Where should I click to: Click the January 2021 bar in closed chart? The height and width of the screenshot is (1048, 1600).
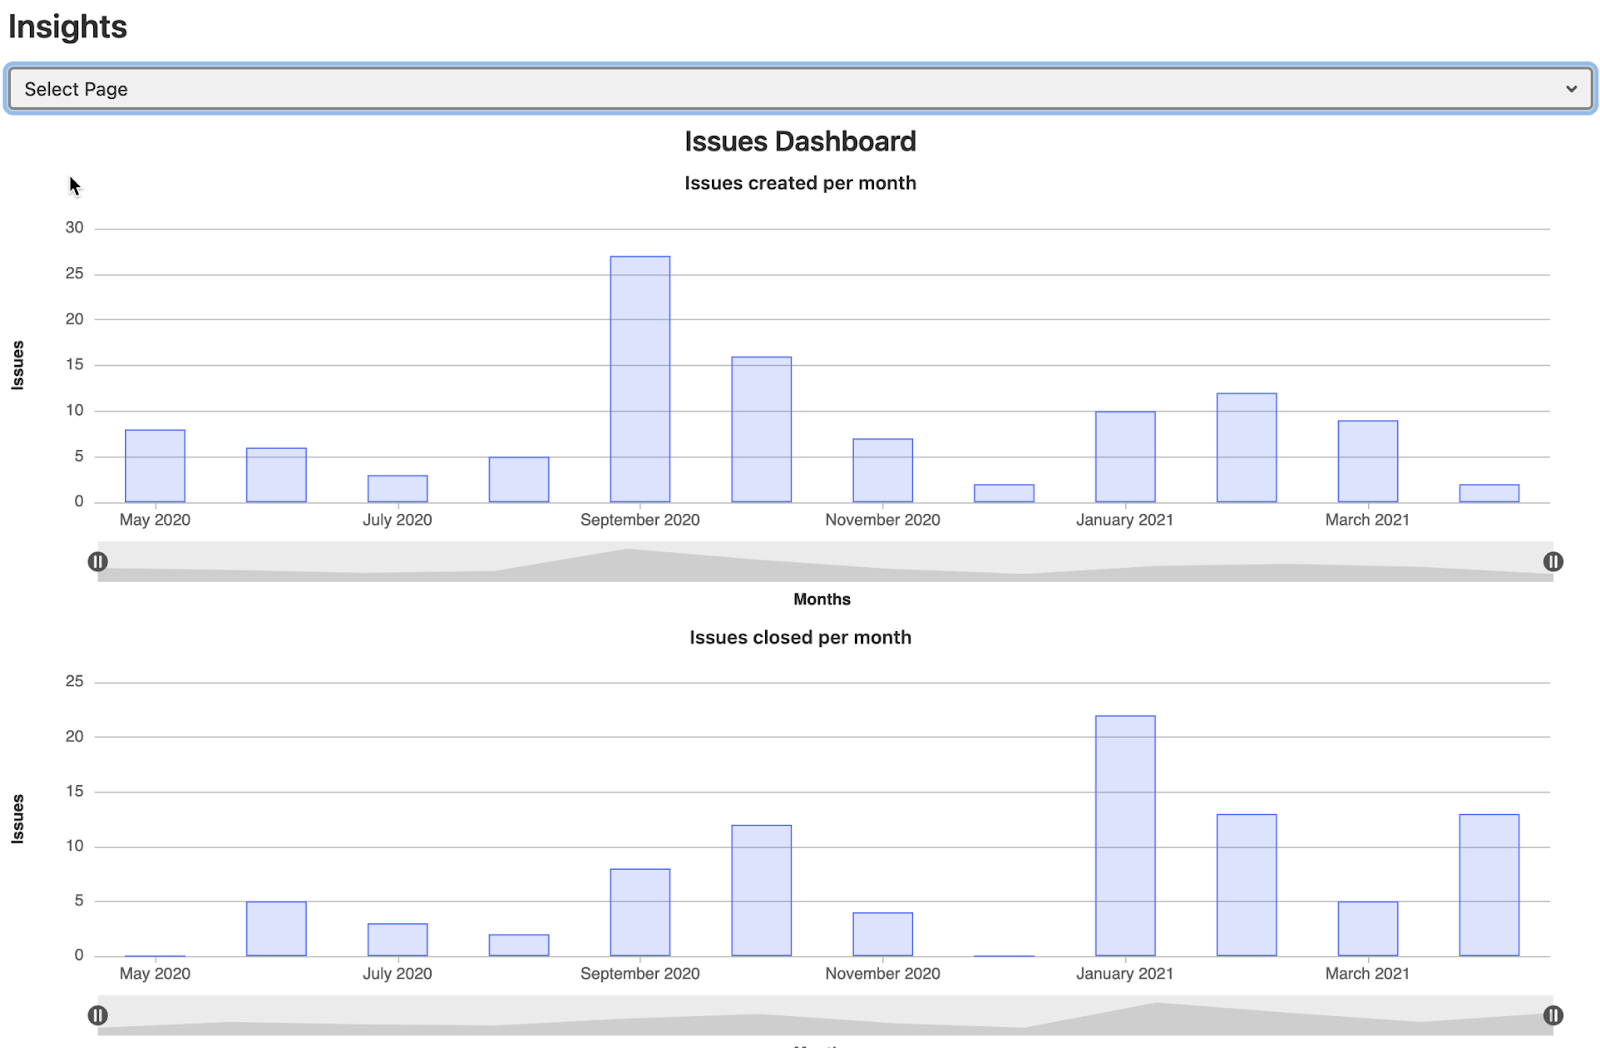tap(1125, 836)
